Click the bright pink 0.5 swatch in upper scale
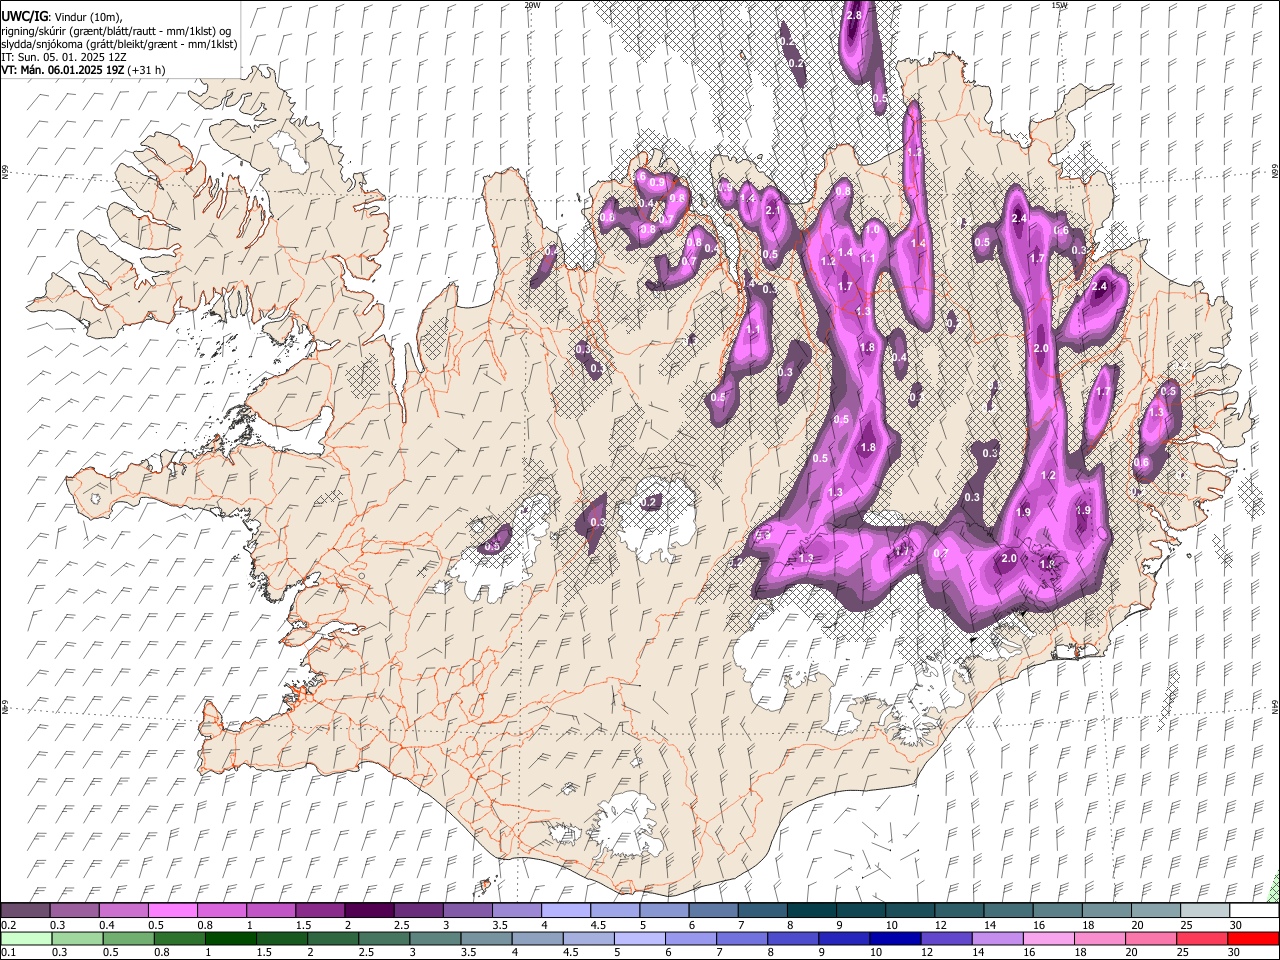The width and height of the screenshot is (1280, 960). click(x=172, y=911)
